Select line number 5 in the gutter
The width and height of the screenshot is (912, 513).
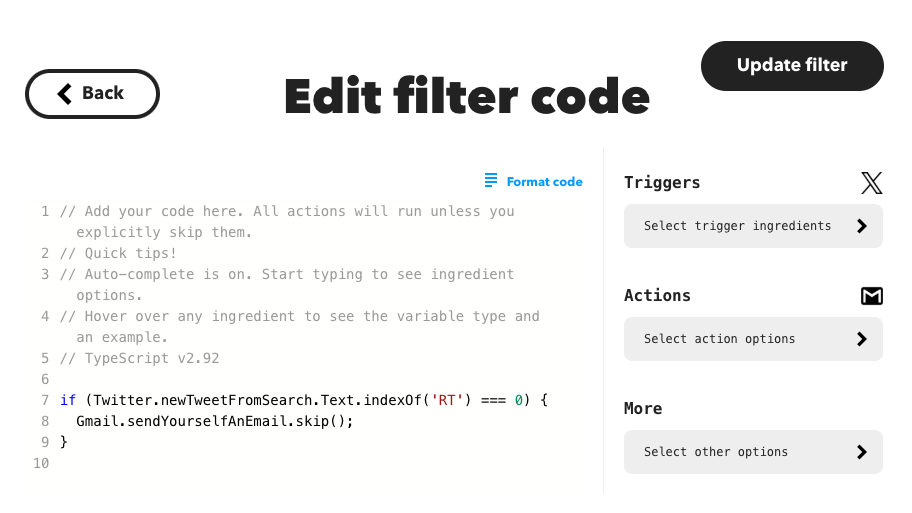pyautogui.click(x=45, y=358)
